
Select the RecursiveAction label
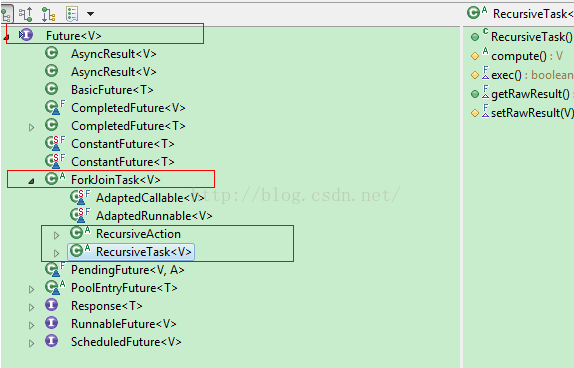pyautogui.click(x=138, y=234)
